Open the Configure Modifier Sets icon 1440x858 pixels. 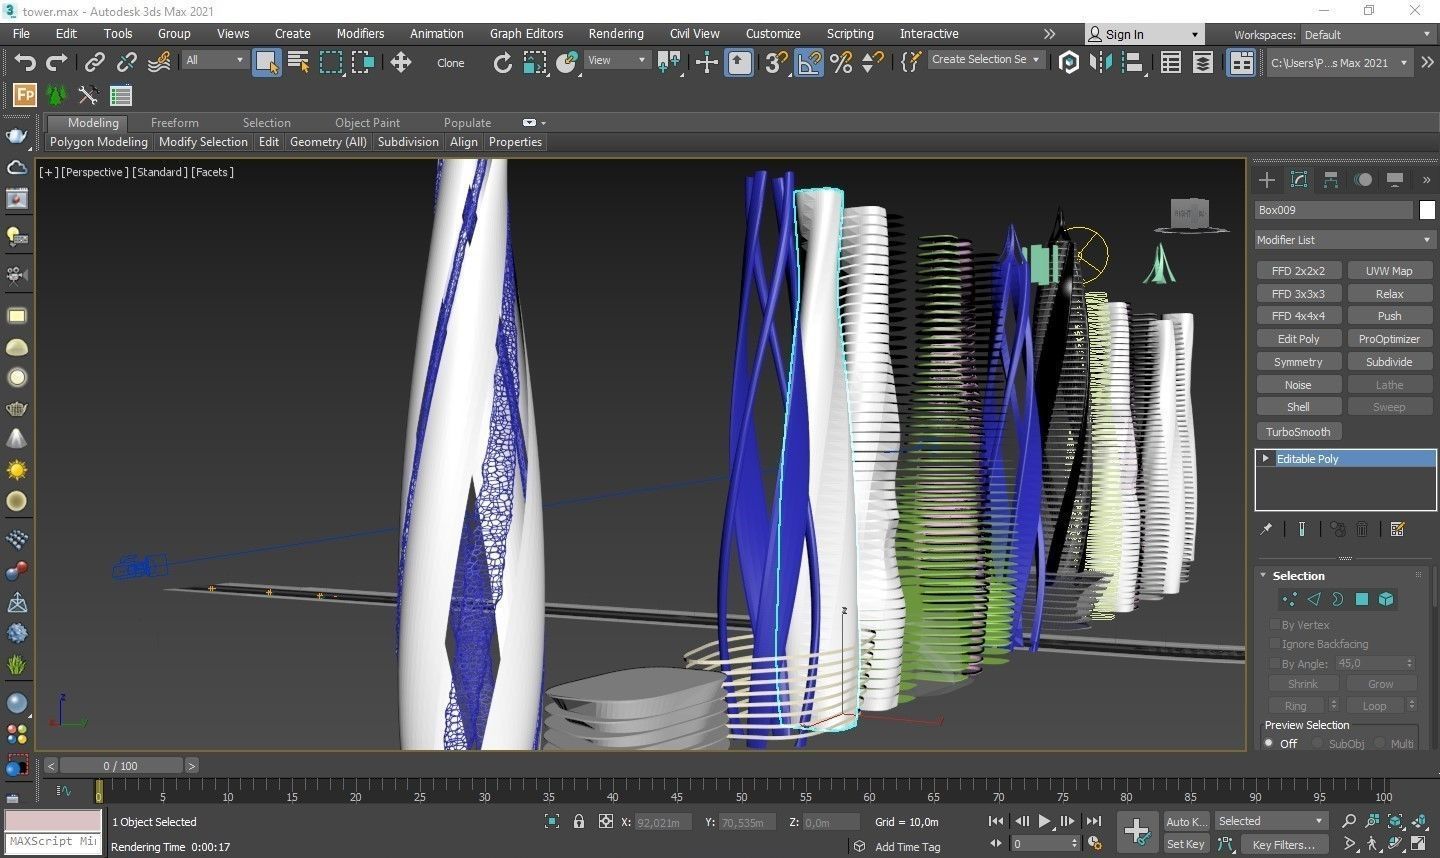[1397, 529]
